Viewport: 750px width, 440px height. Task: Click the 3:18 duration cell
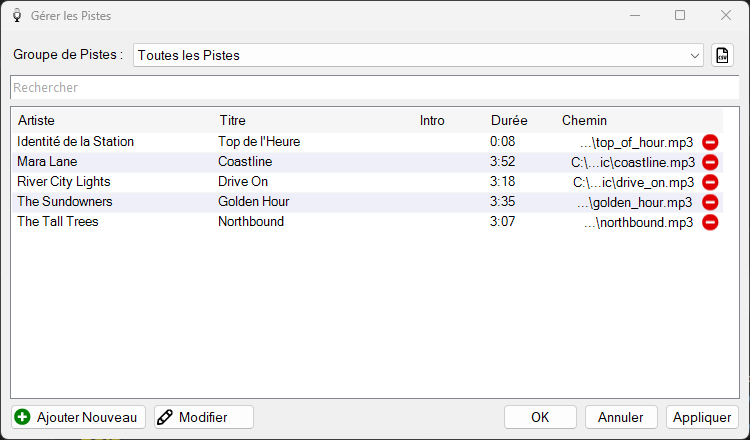click(x=502, y=182)
